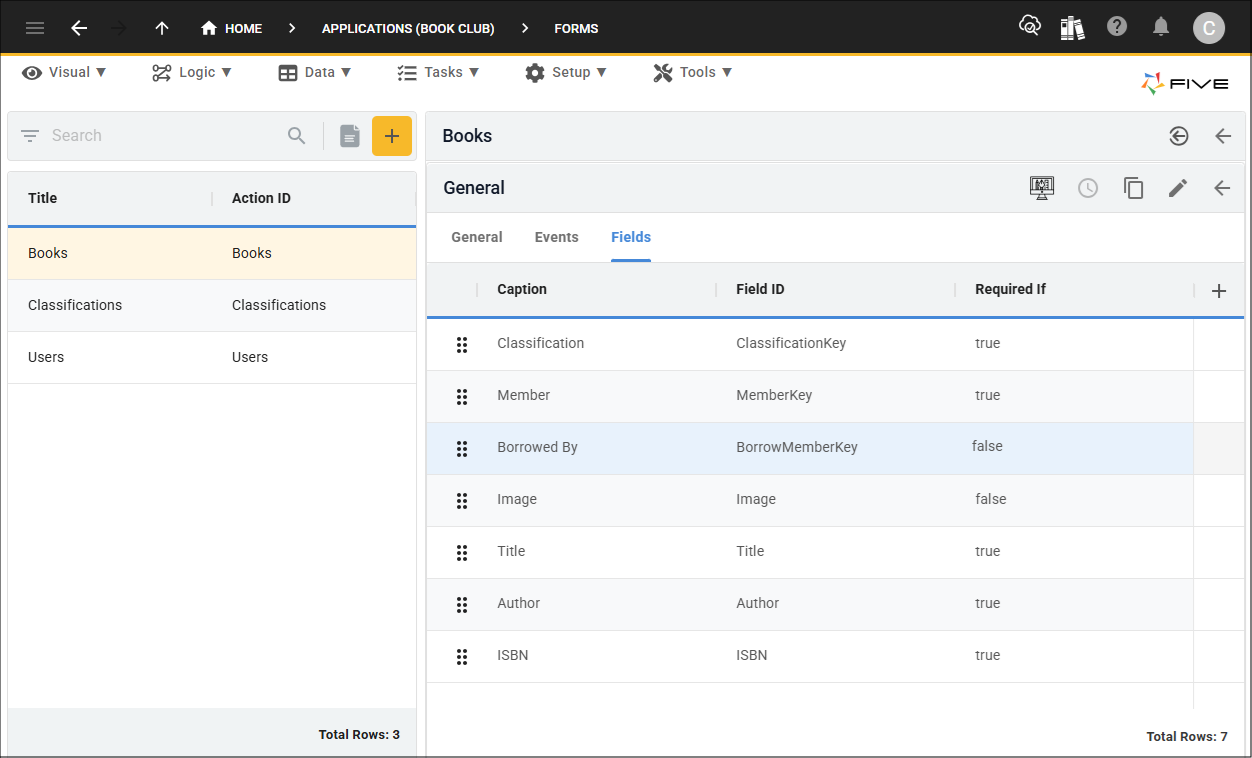The image size is (1252, 758).
Task: Click the drag handle on the Member row
Action: [462, 397]
